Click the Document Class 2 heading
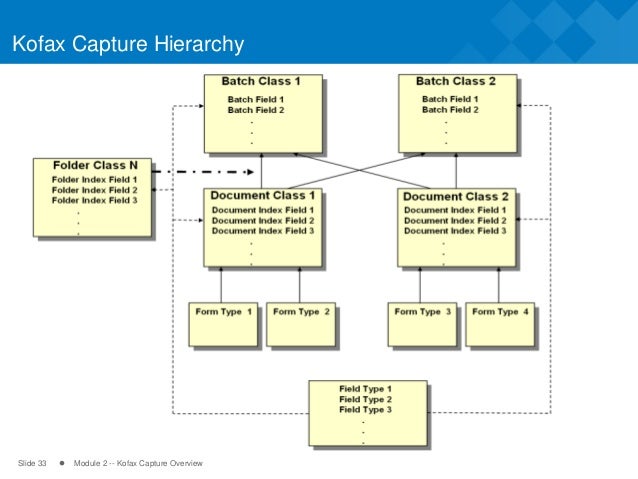This screenshot has width=638, height=479. 456,197
